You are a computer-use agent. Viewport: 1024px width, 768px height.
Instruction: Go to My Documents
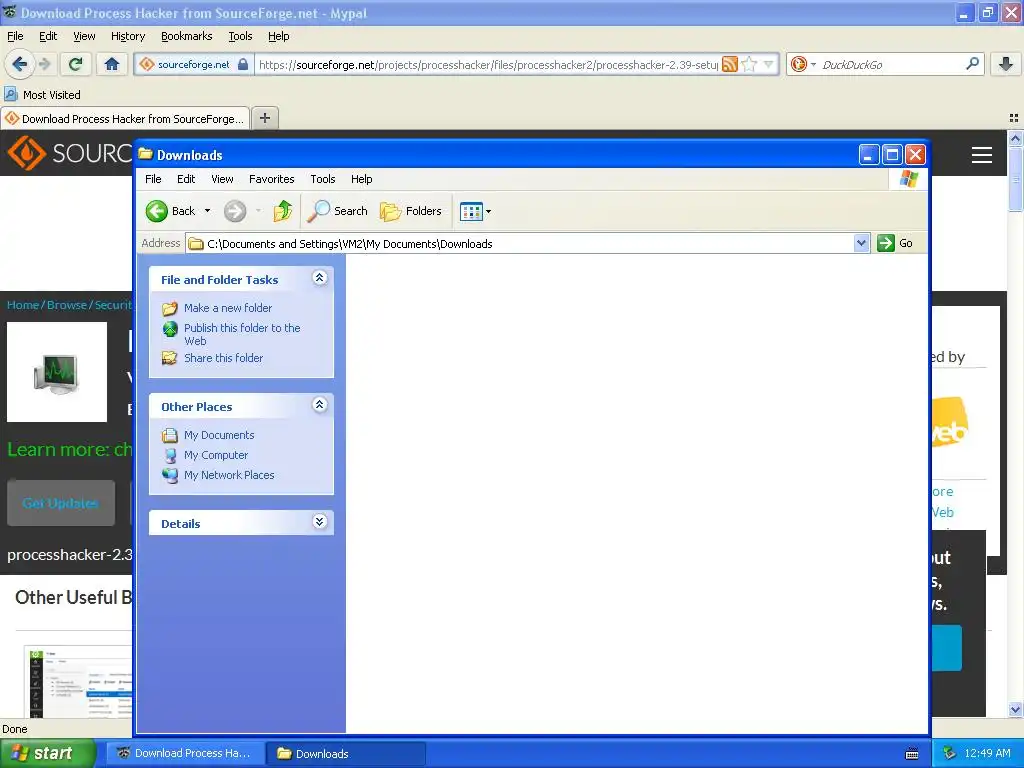pos(219,435)
